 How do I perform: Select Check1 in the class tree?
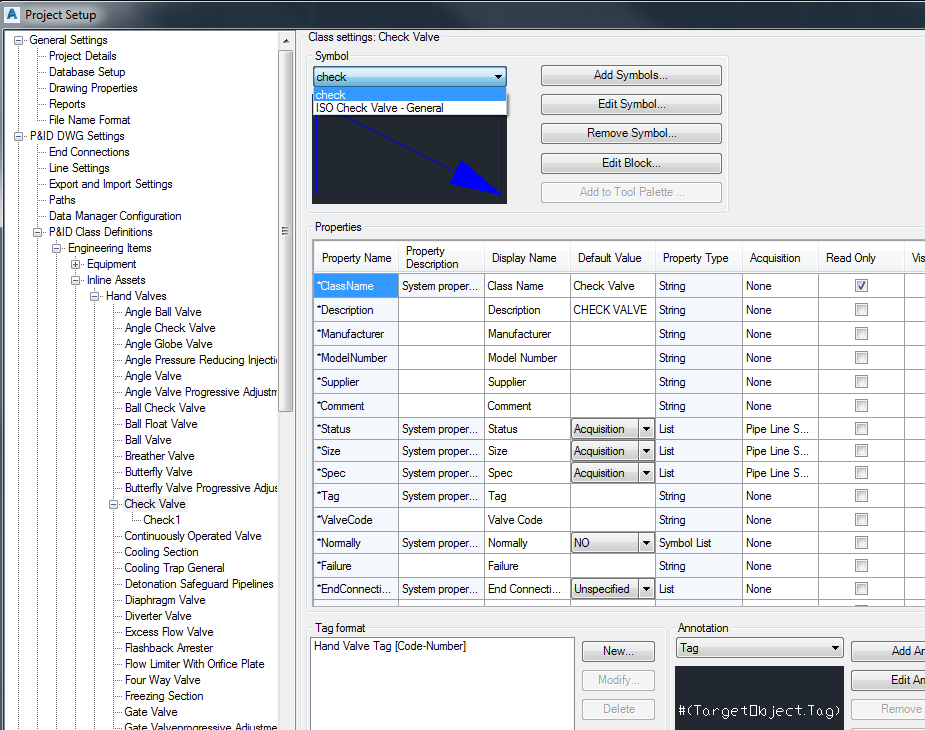[161, 520]
